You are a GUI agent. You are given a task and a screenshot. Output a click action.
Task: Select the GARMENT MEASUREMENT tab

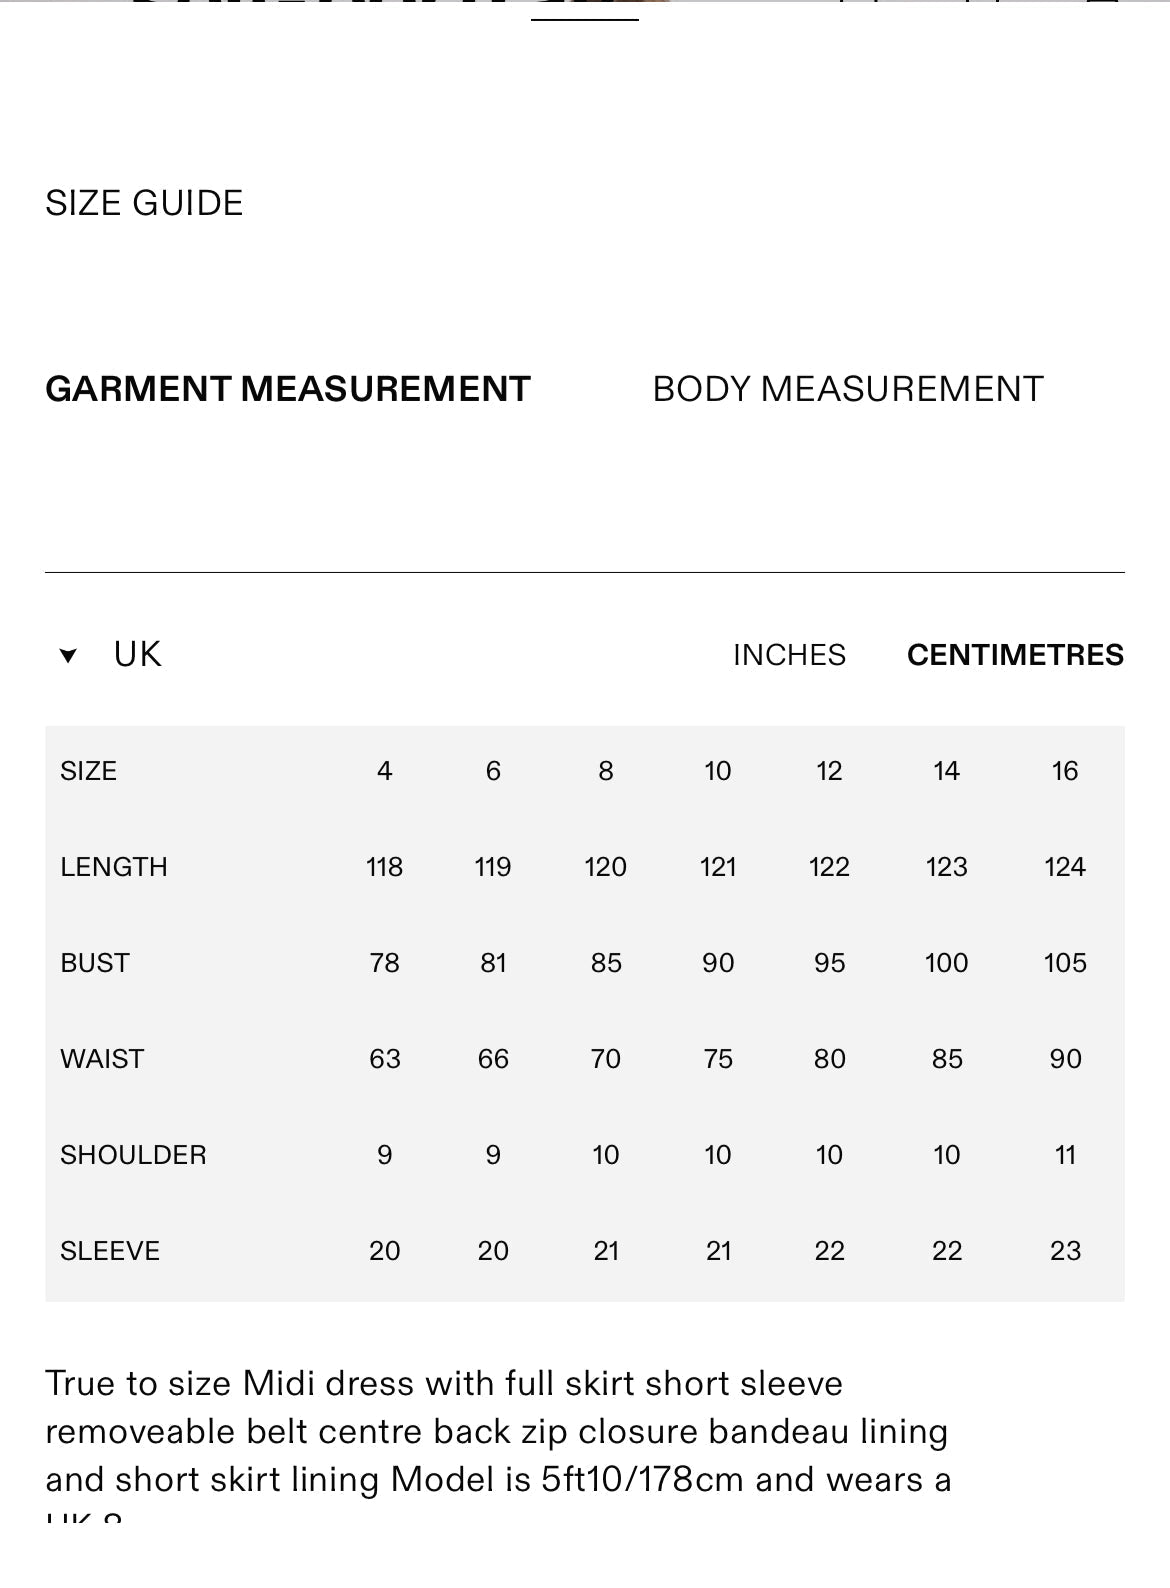pos(288,389)
